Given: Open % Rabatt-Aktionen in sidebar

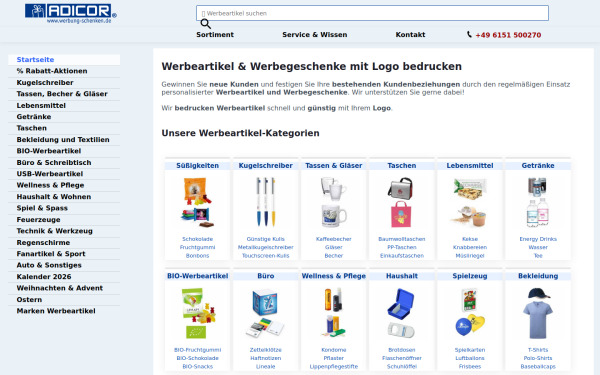Looking at the screenshot, I should point(64,71).
